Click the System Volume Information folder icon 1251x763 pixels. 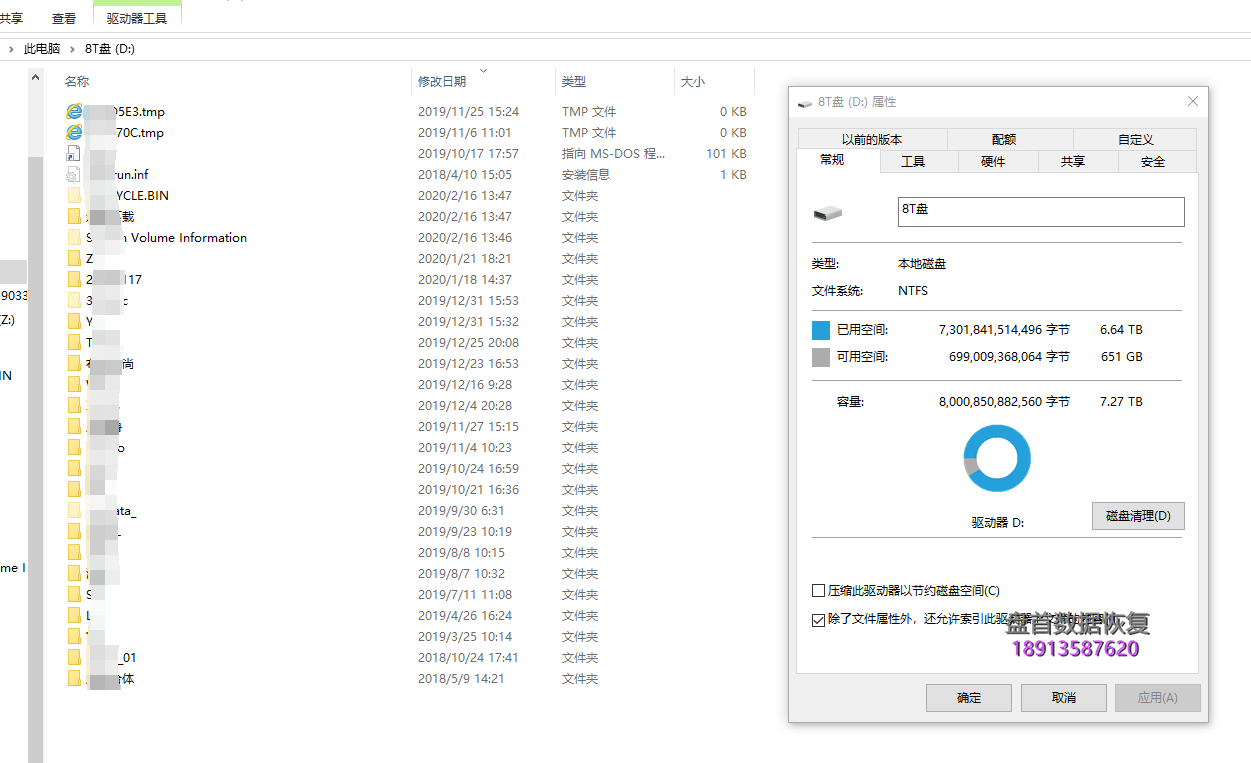[x=74, y=238]
